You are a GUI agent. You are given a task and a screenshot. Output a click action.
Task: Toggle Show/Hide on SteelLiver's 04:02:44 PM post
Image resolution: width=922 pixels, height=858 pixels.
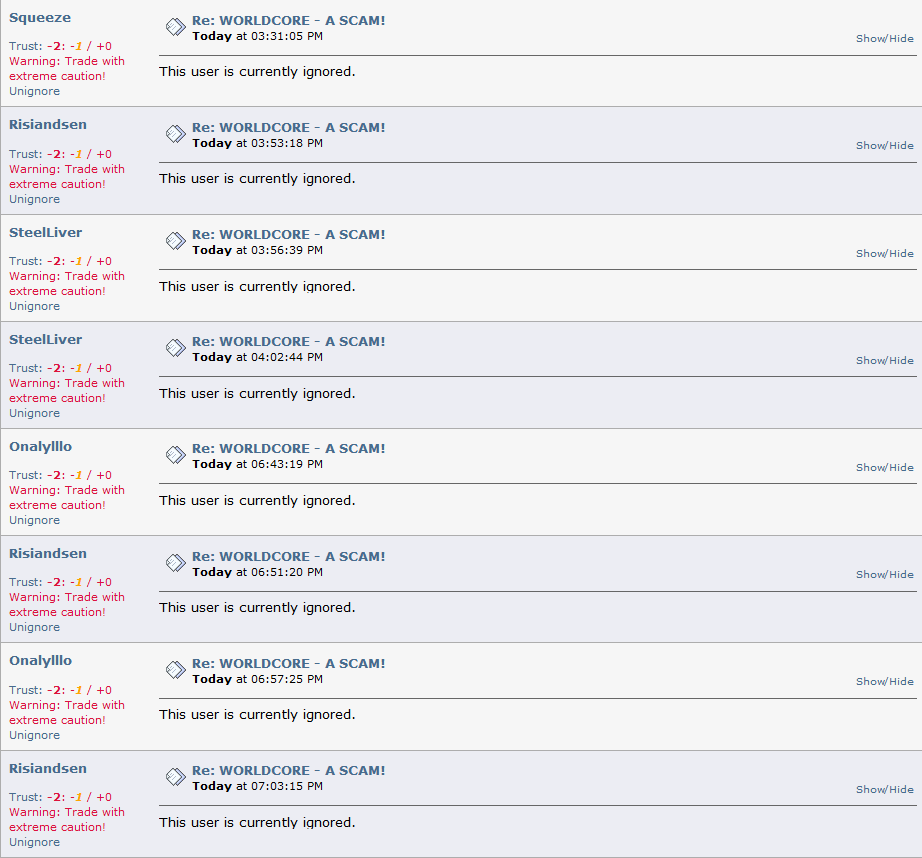(x=884, y=361)
